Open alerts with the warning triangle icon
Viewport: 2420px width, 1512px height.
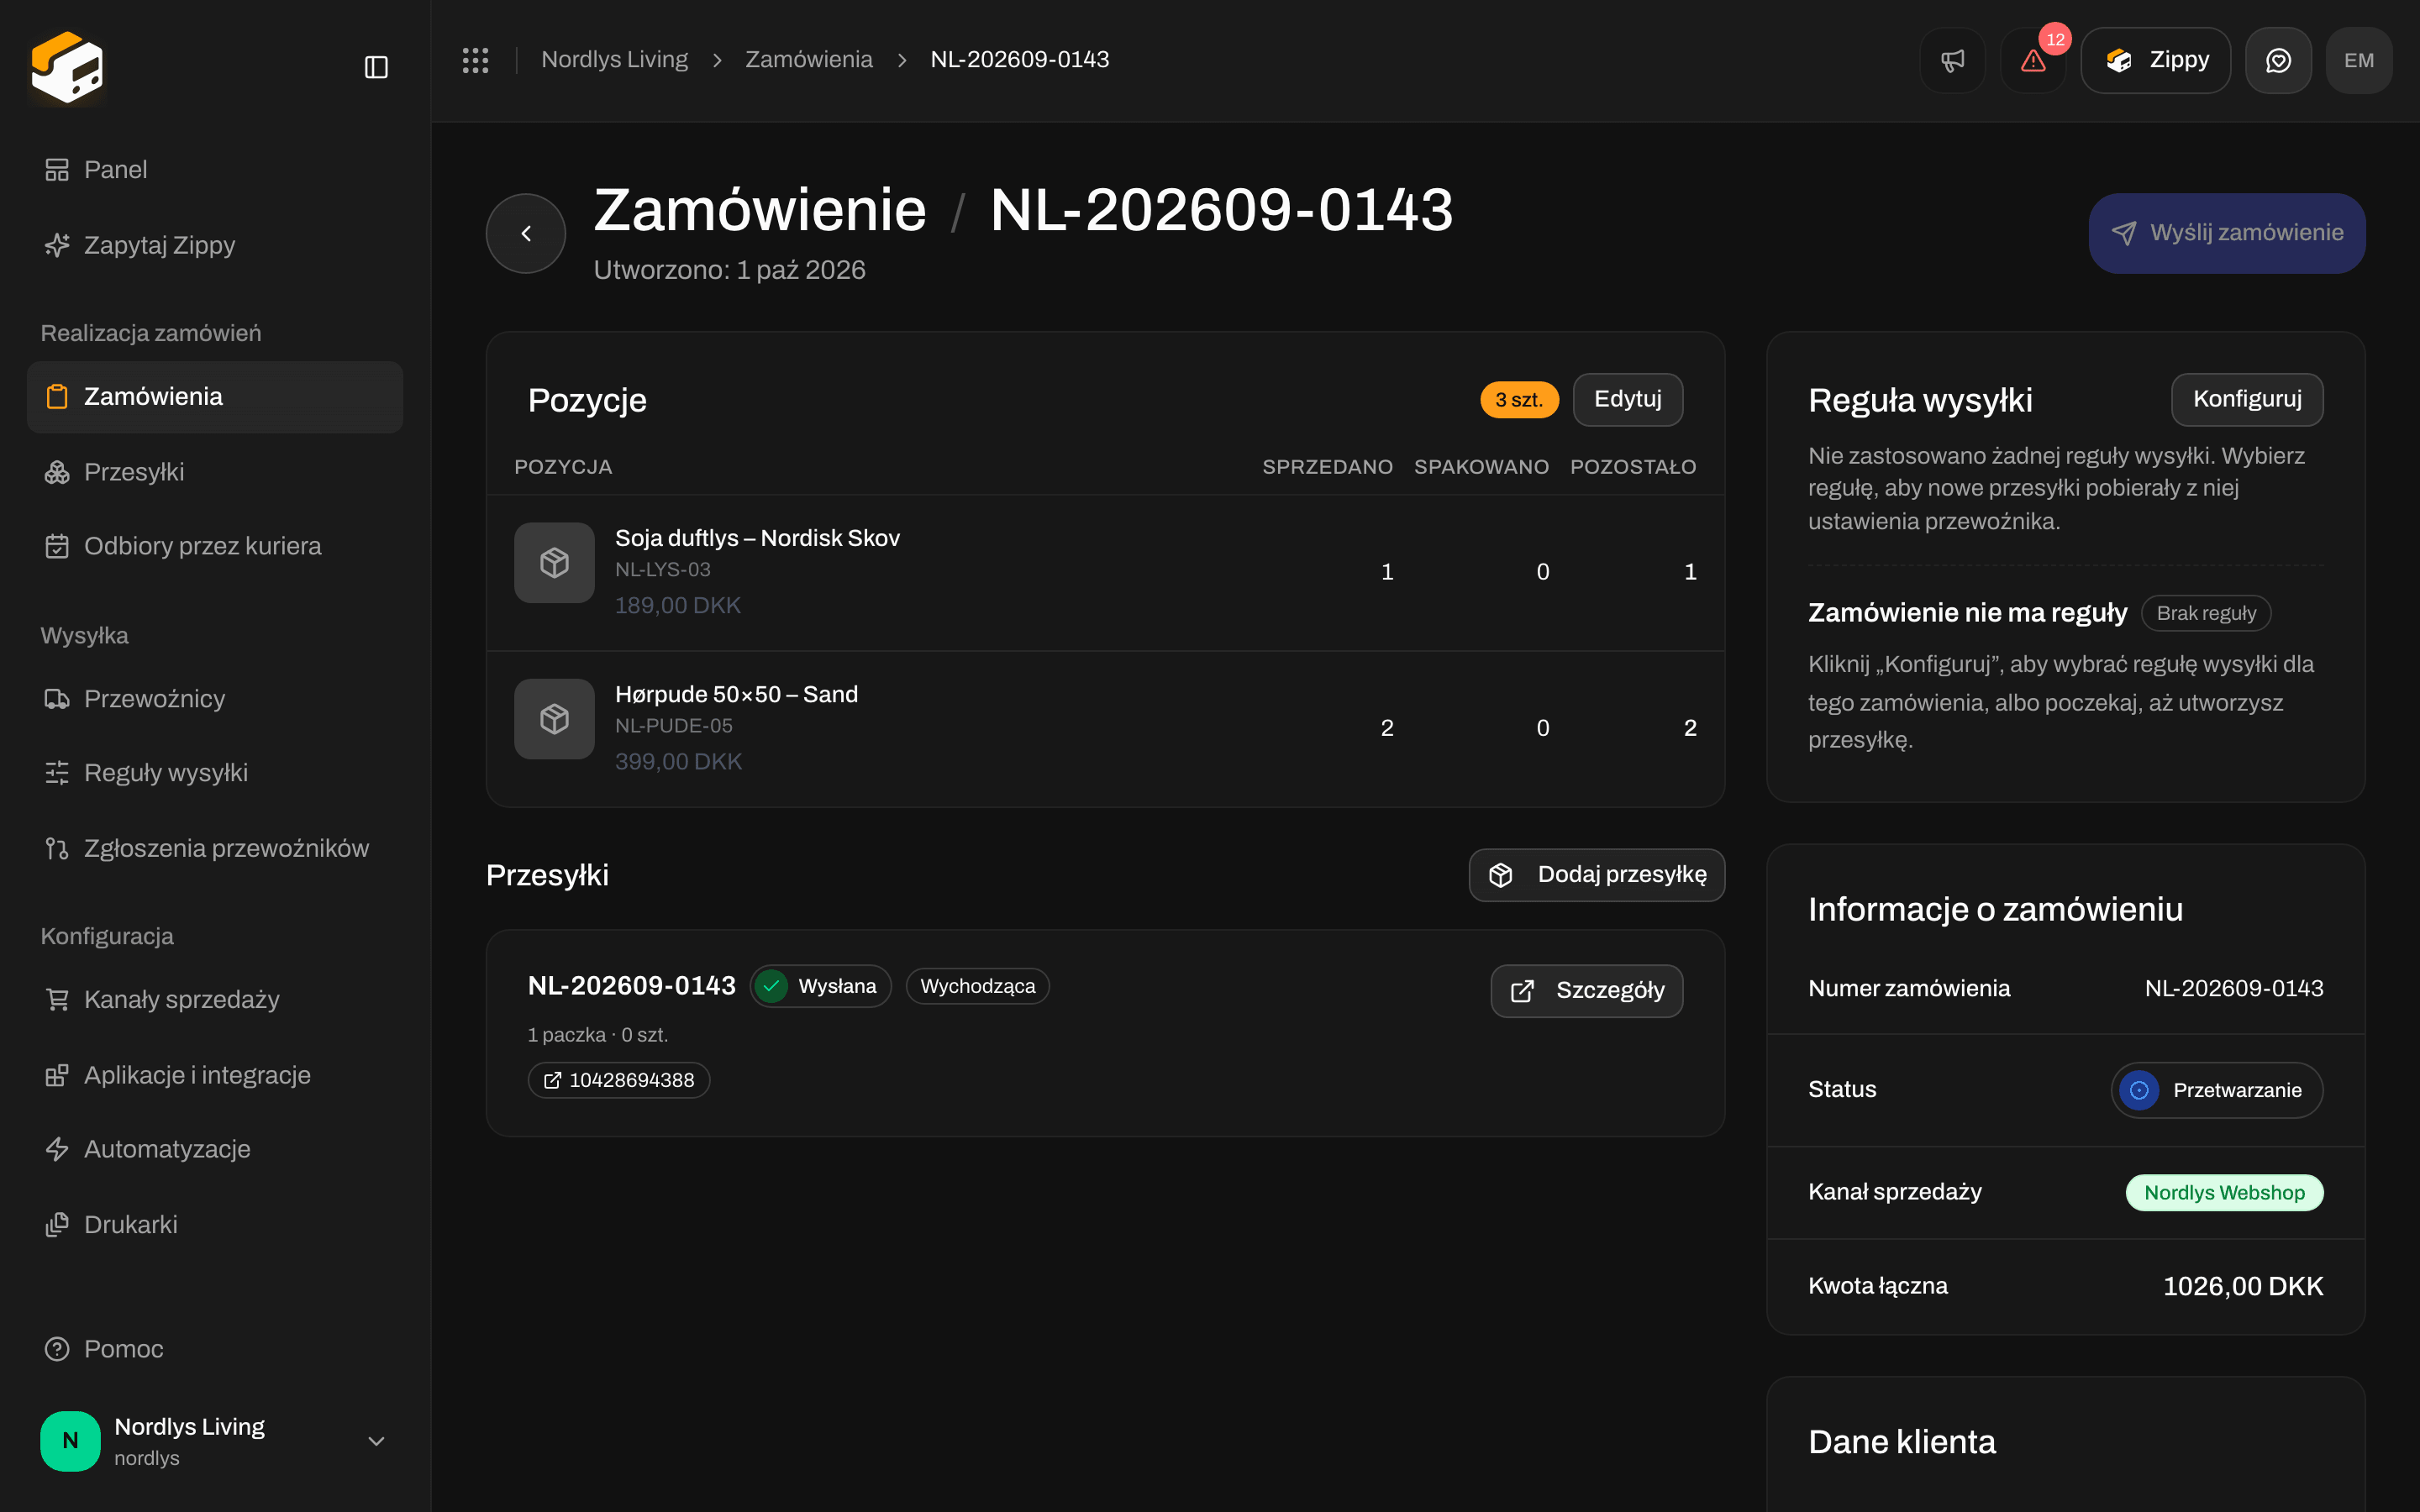click(2033, 60)
